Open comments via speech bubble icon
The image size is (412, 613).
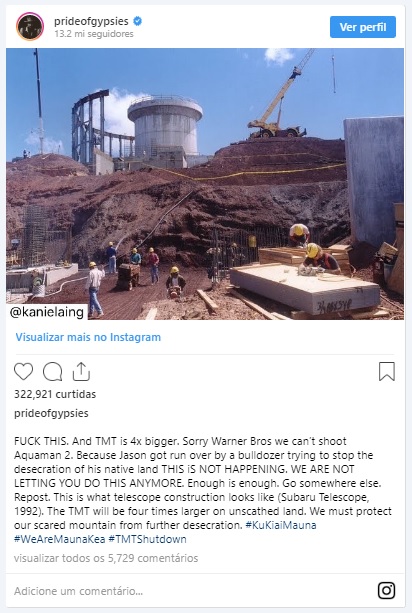[52, 371]
